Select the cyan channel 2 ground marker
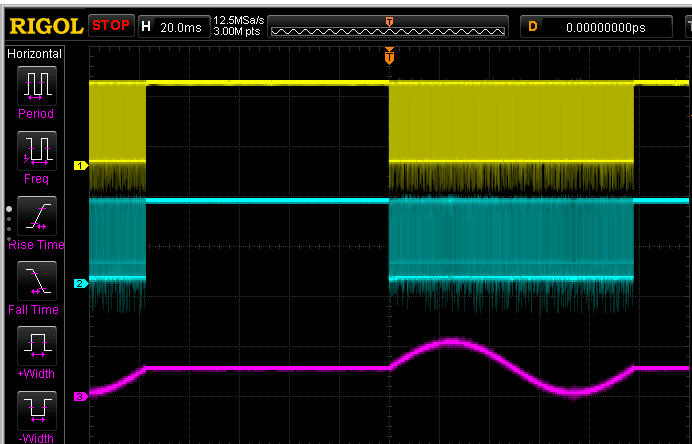This screenshot has height=444, width=692. [82, 283]
